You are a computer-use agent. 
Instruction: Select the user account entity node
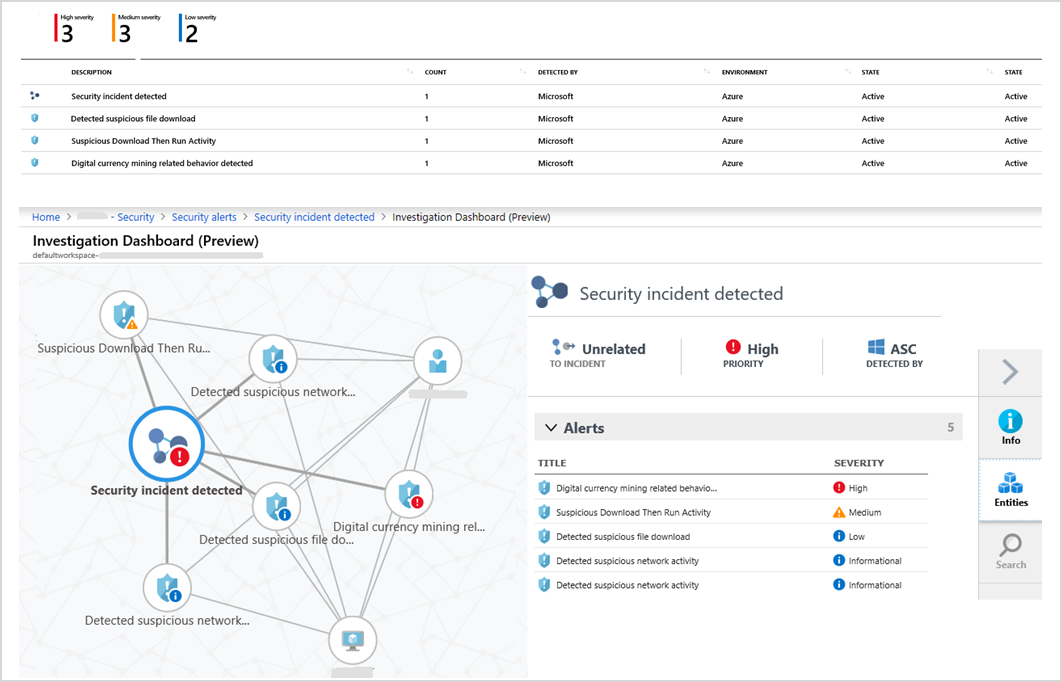(437, 361)
